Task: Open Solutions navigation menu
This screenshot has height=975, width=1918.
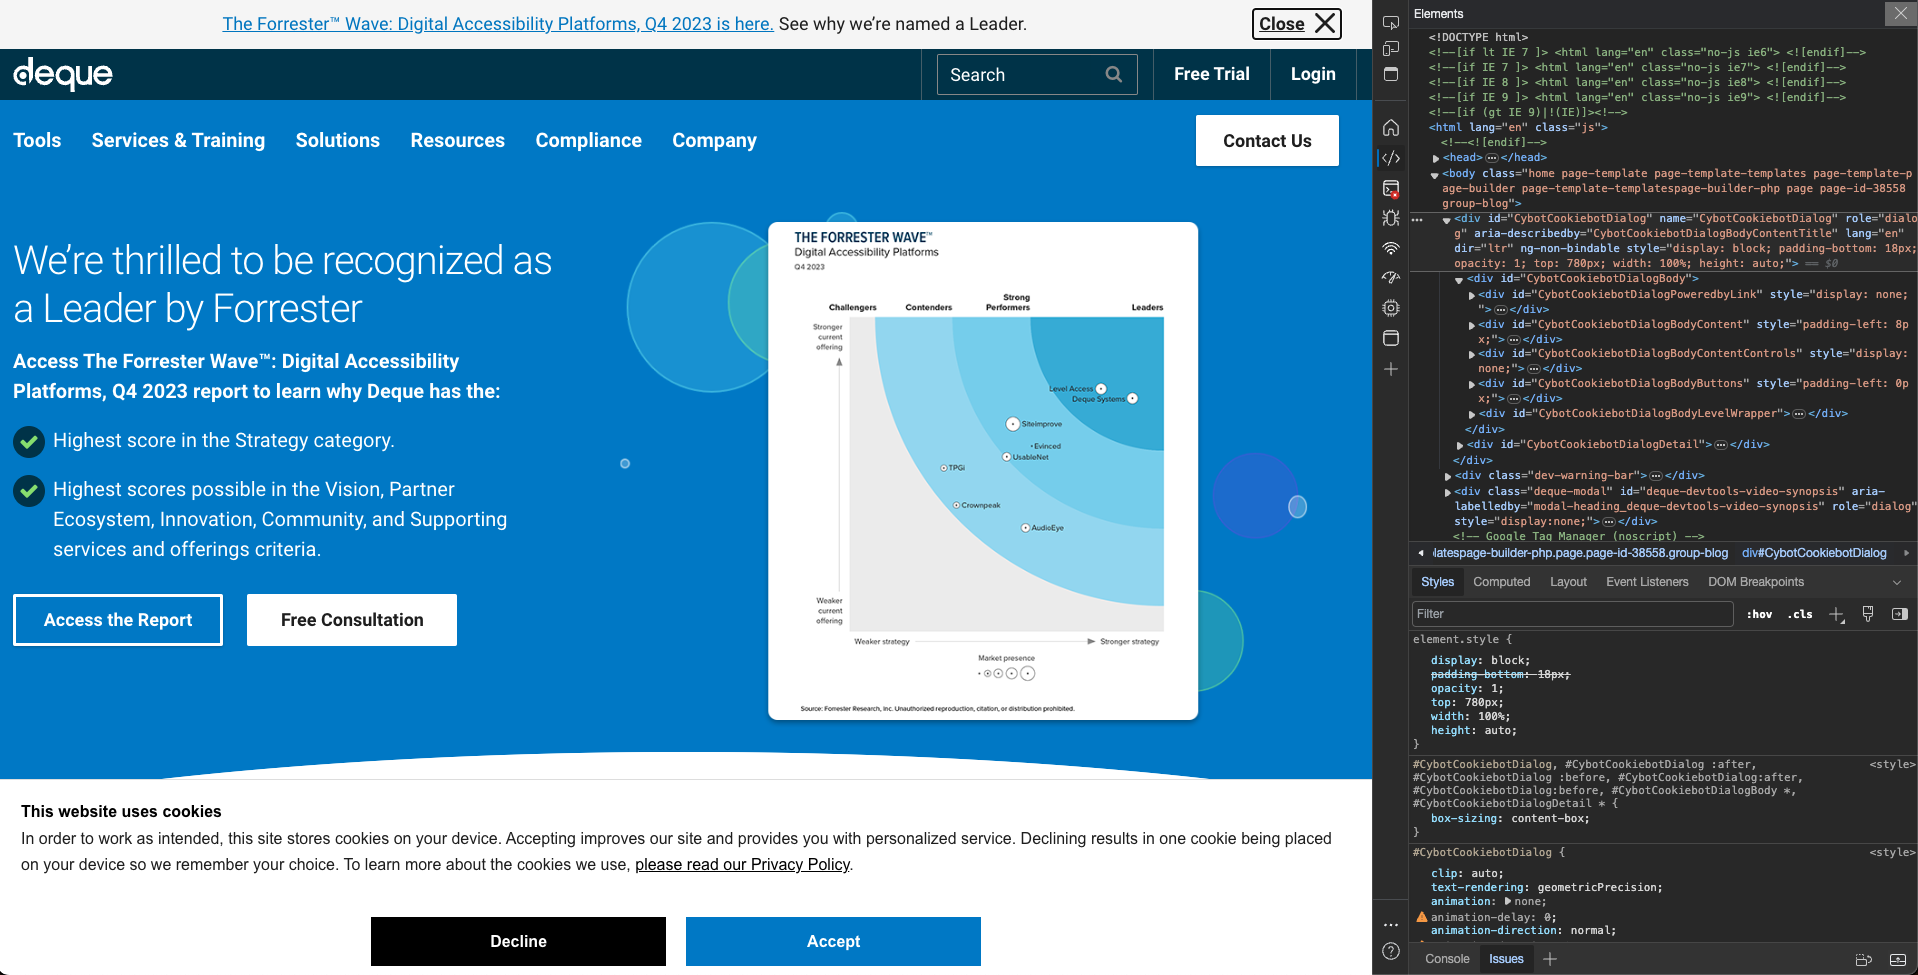Action: (337, 140)
